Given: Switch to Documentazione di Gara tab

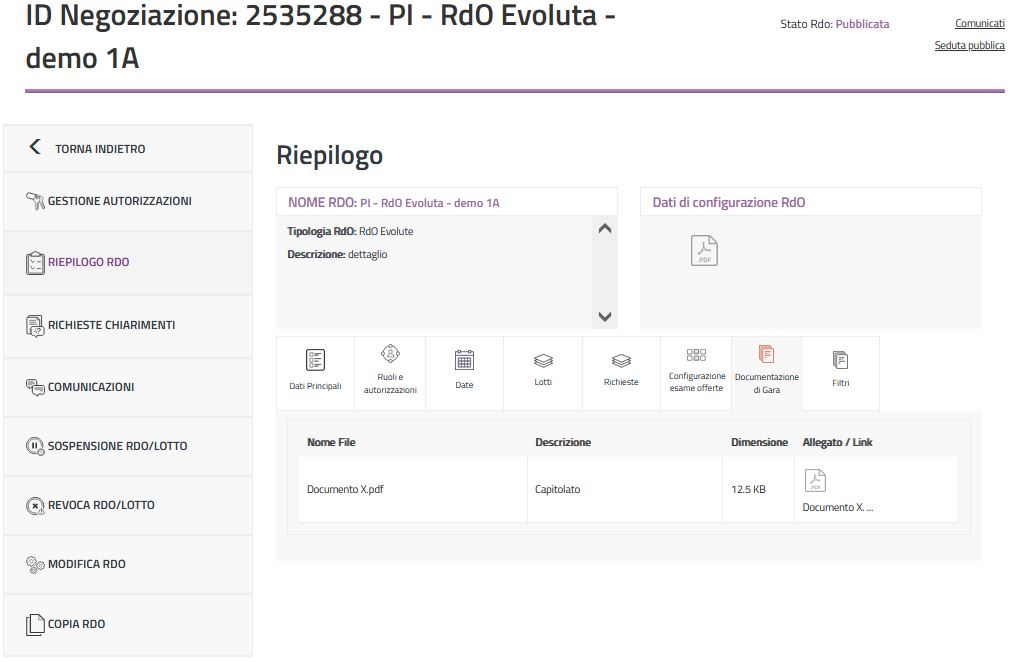Looking at the screenshot, I should (x=767, y=371).
